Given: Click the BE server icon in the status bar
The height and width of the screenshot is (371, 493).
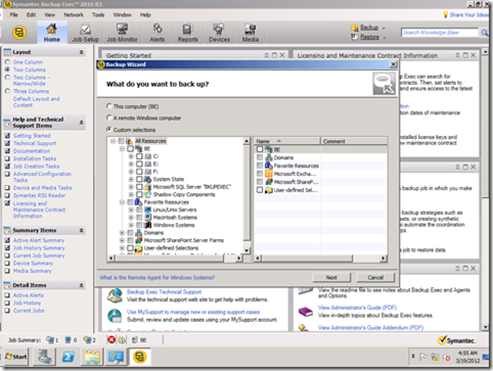Looking at the screenshot, I should coord(135,340).
